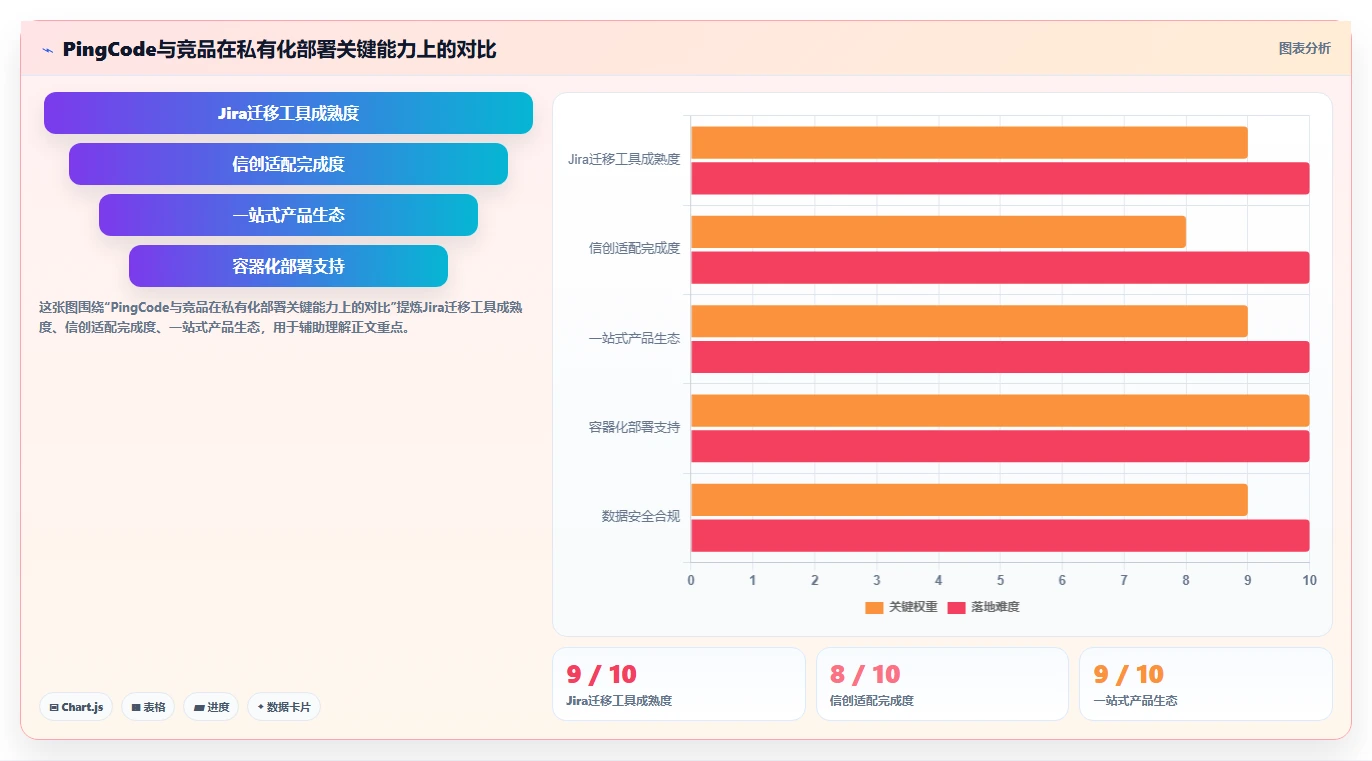Click the 表格 tag chip

148,707
